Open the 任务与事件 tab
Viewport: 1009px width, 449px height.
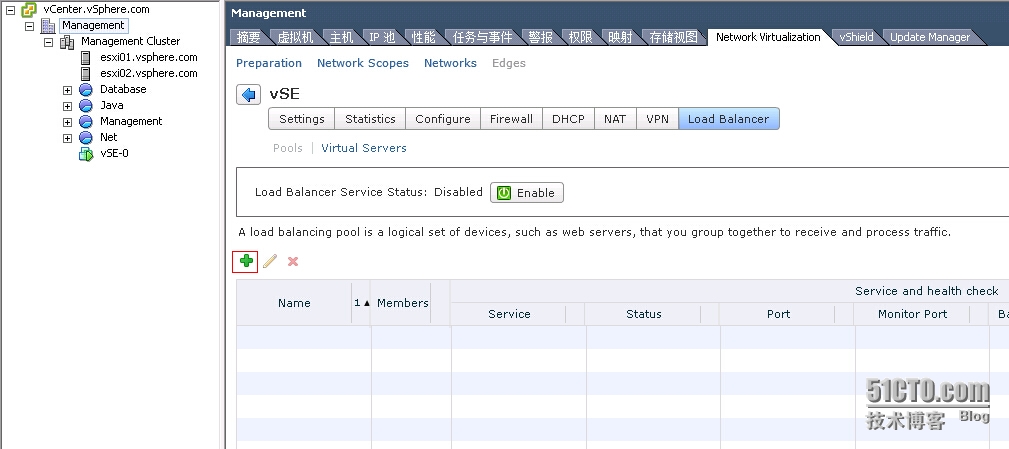pos(483,37)
